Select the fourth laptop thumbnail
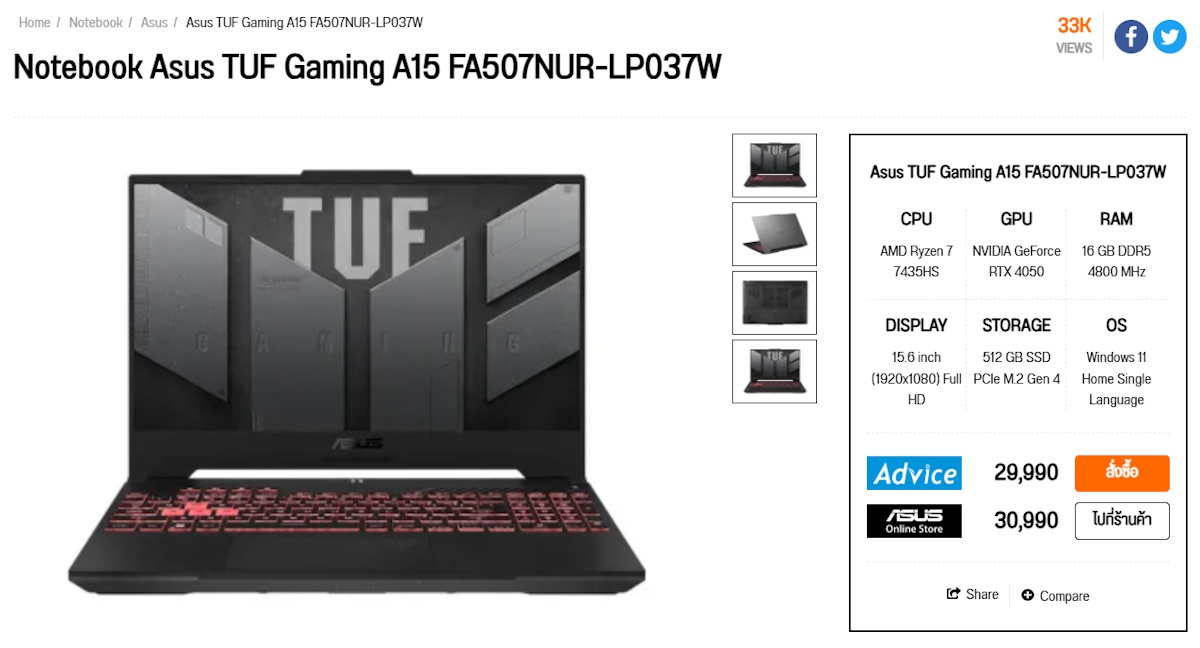This screenshot has height=648, width=1200. tap(774, 371)
